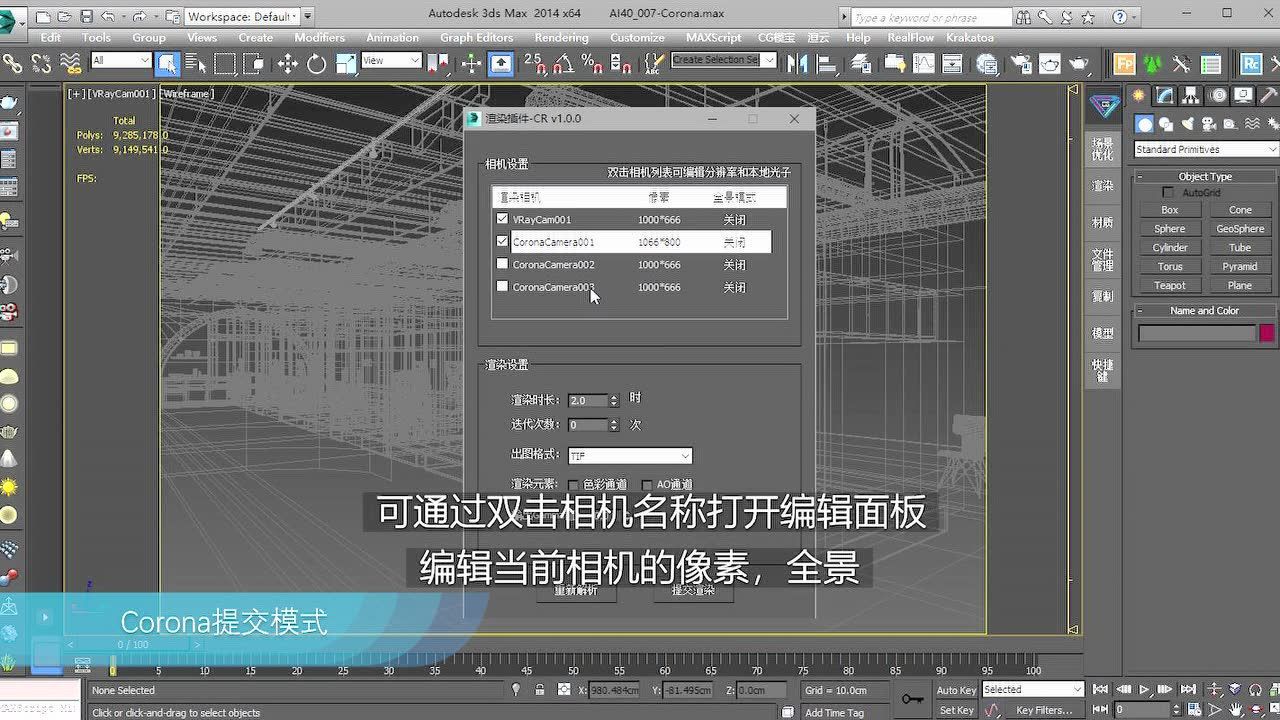This screenshot has height=720, width=1280.
Task: Open the Rendering menu
Action: tap(561, 37)
